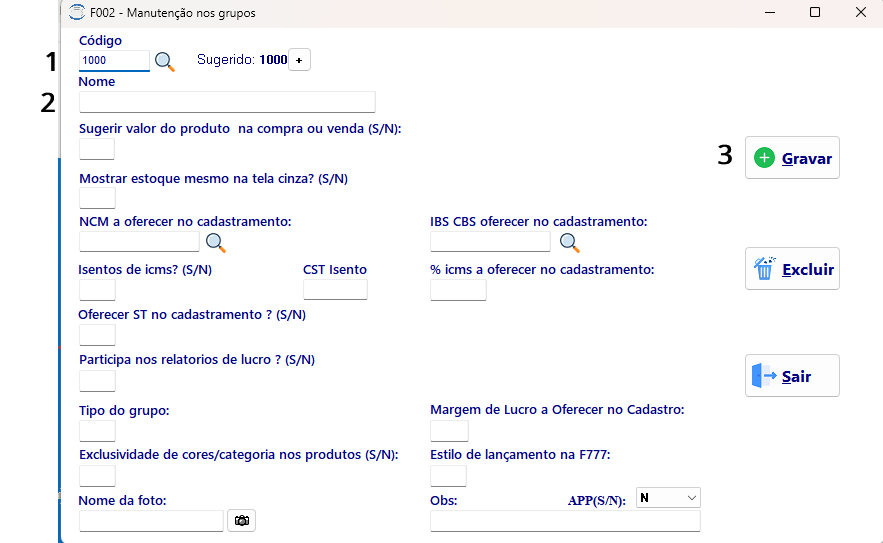Click the Gravar save button
Screen dimensions: 883x543
(x=792, y=158)
